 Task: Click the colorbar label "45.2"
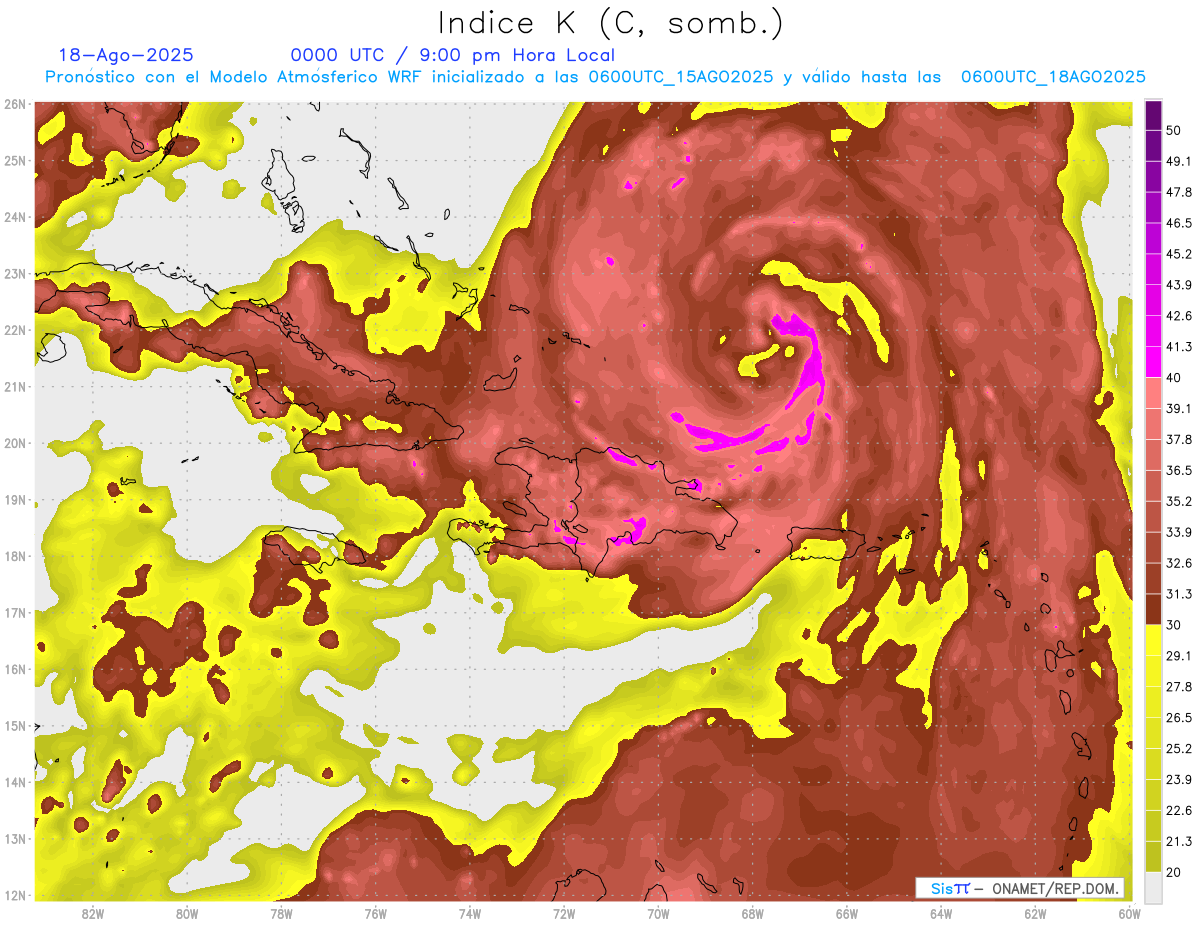1178,254
